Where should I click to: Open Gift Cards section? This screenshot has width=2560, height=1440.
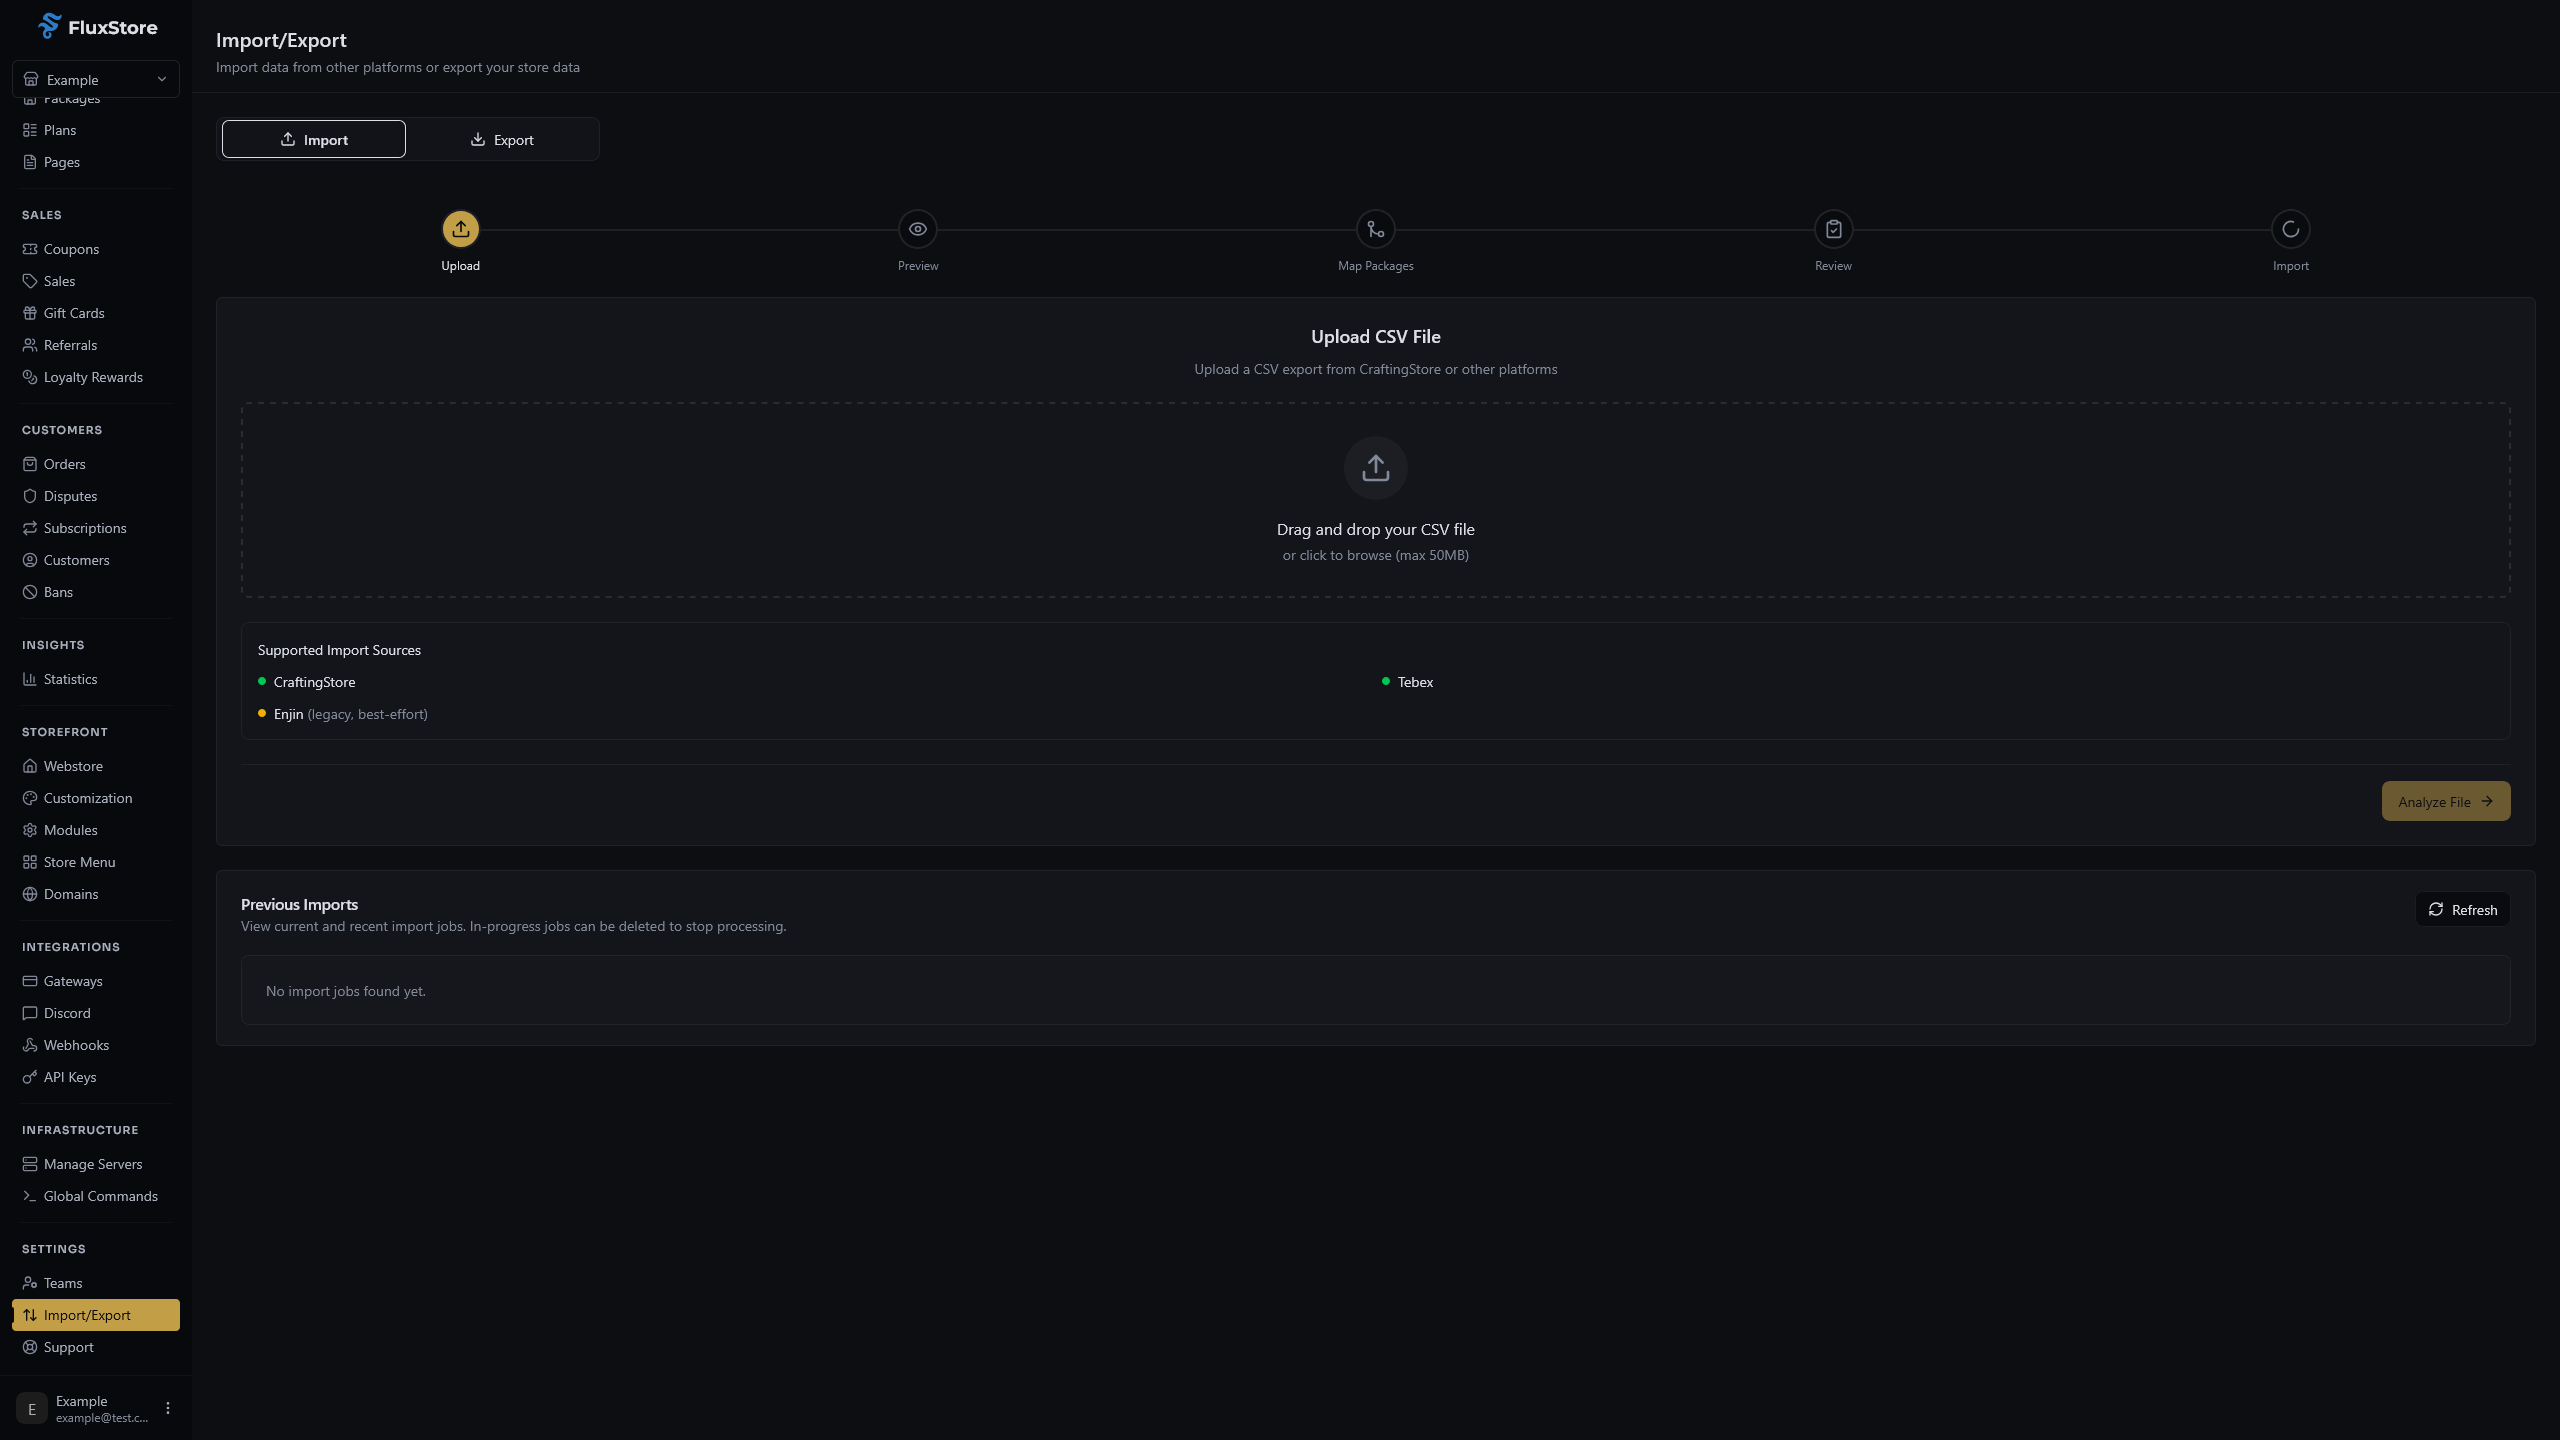point(96,313)
